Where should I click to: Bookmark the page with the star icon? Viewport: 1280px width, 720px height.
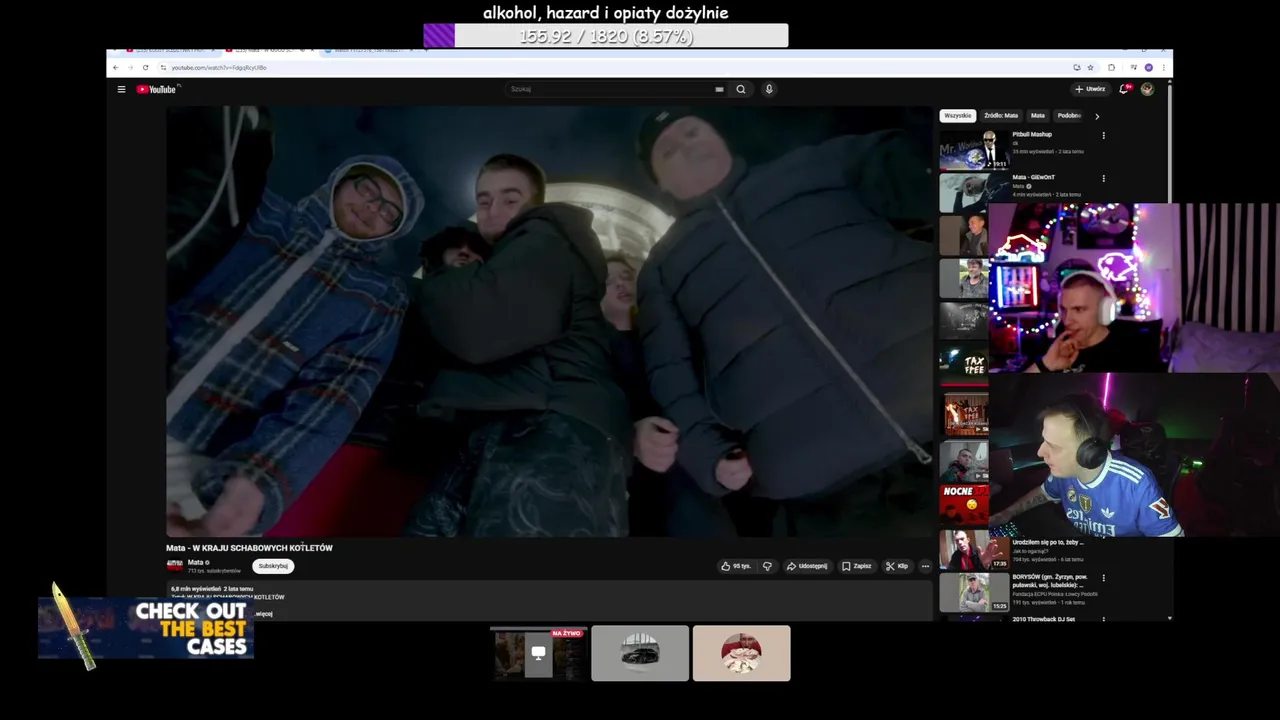click(1091, 67)
